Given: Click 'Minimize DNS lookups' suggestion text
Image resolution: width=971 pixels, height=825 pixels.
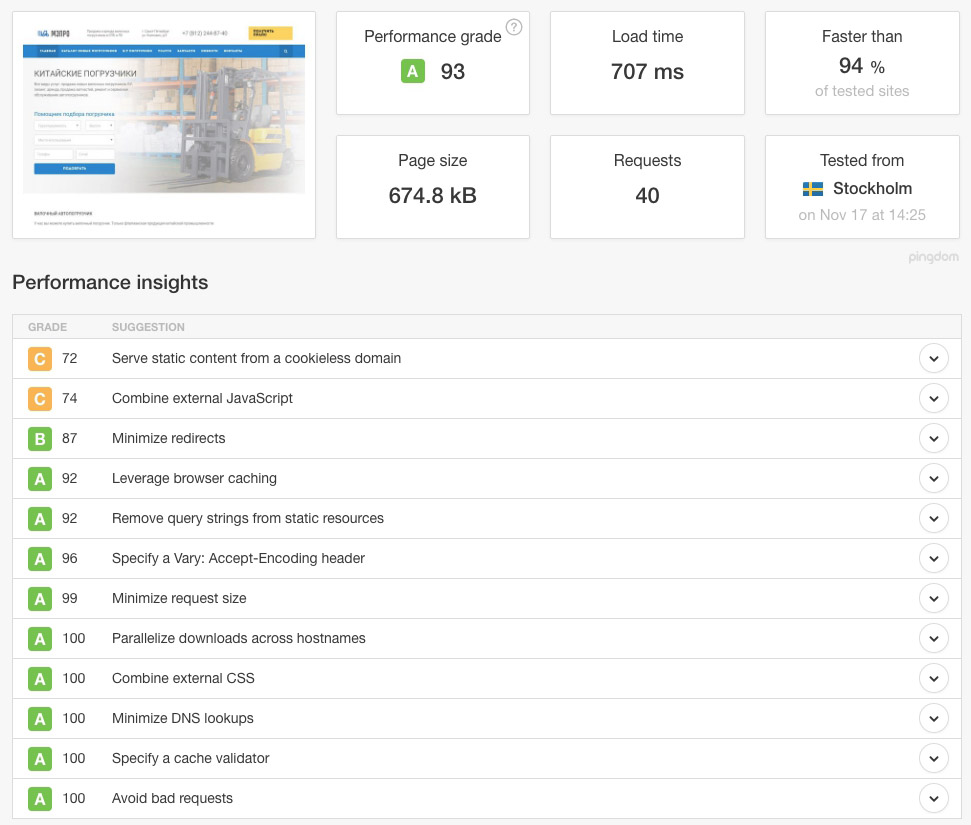Looking at the screenshot, I should 183,718.
